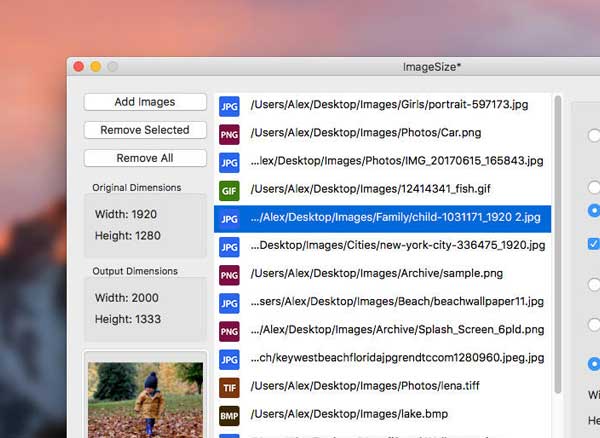This screenshot has height=438, width=600.
Task: Select the 12414341_fish.gif row
Action: 383,191
